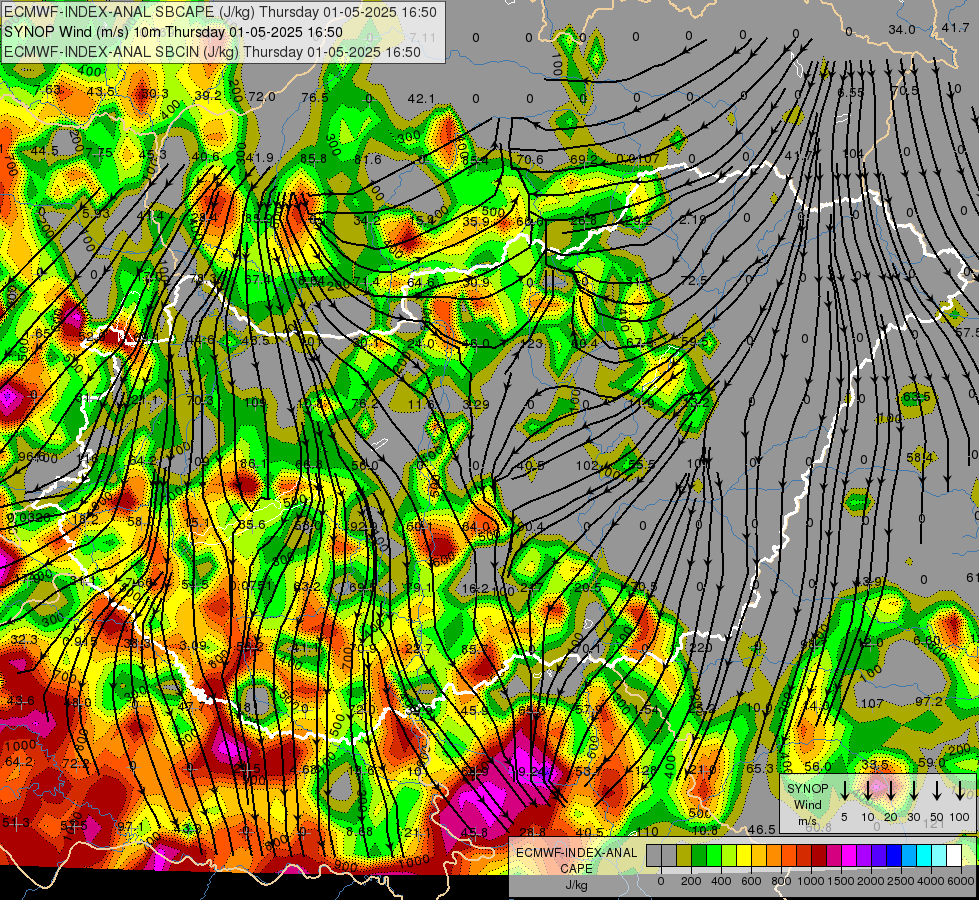Click the 4000 tick label on CAPE scale
This screenshot has width=979, height=900.
tap(932, 881)
